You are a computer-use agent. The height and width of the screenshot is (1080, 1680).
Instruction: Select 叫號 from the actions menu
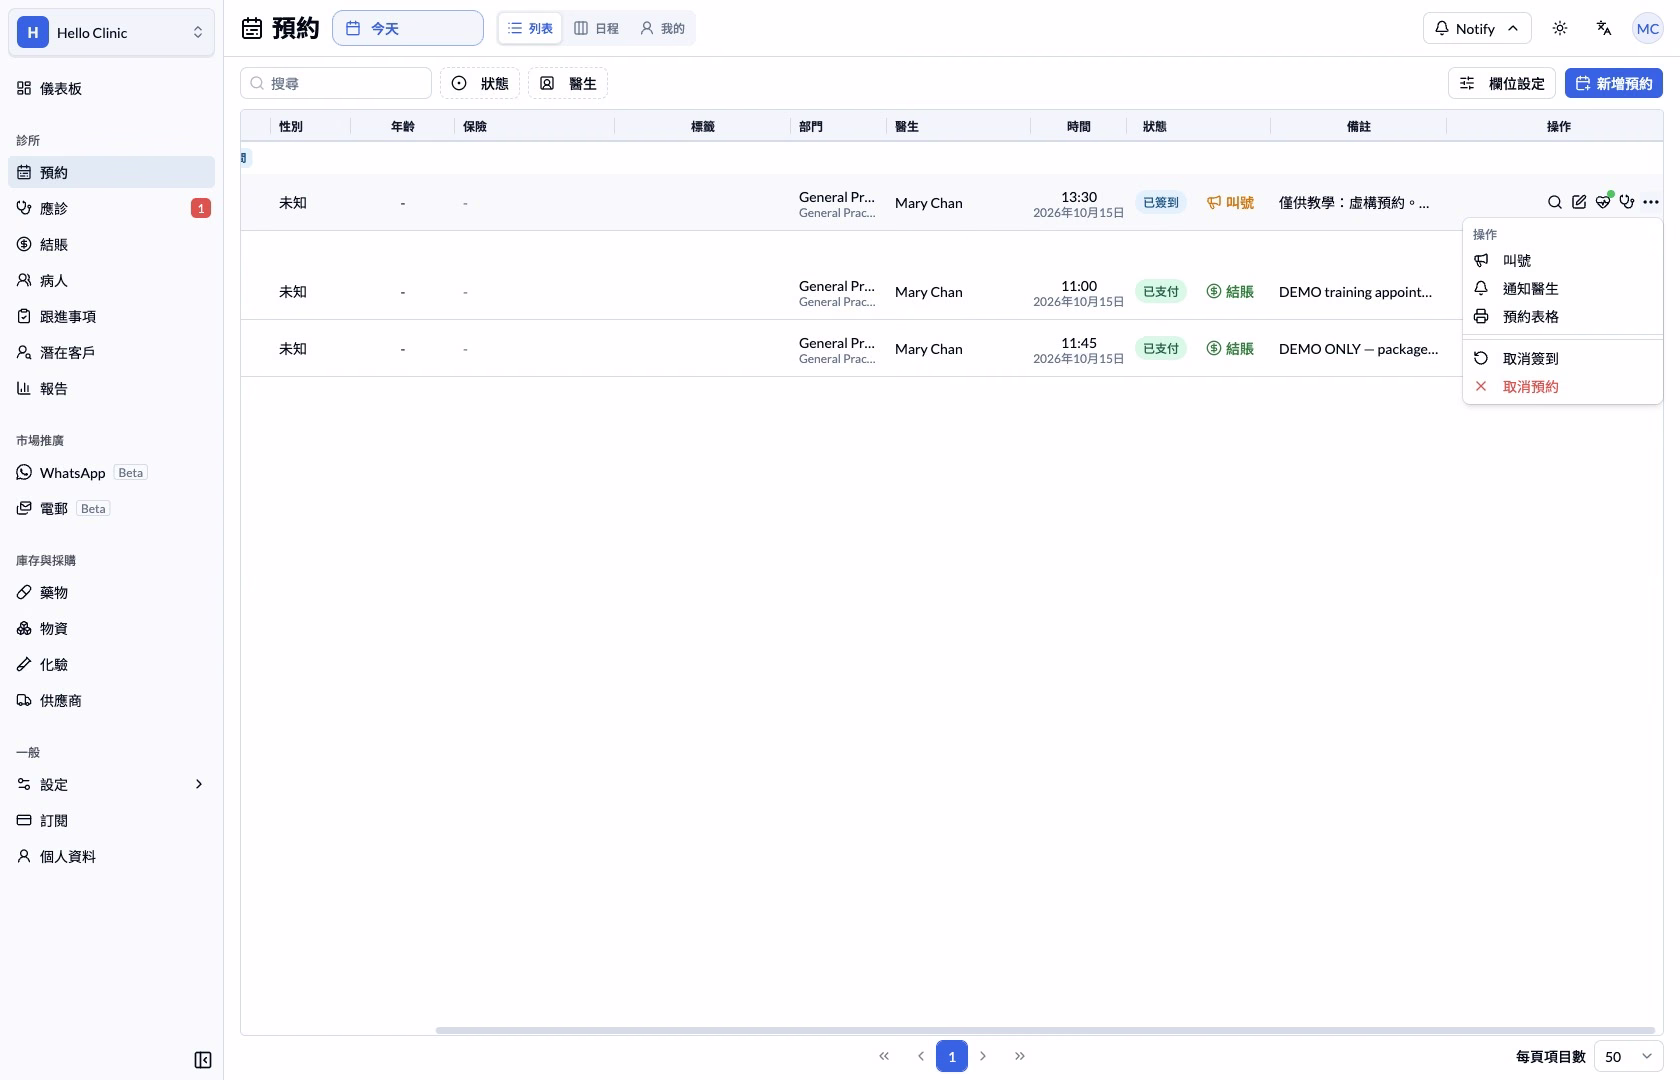pyautogui.click(x=1562, y=260)
